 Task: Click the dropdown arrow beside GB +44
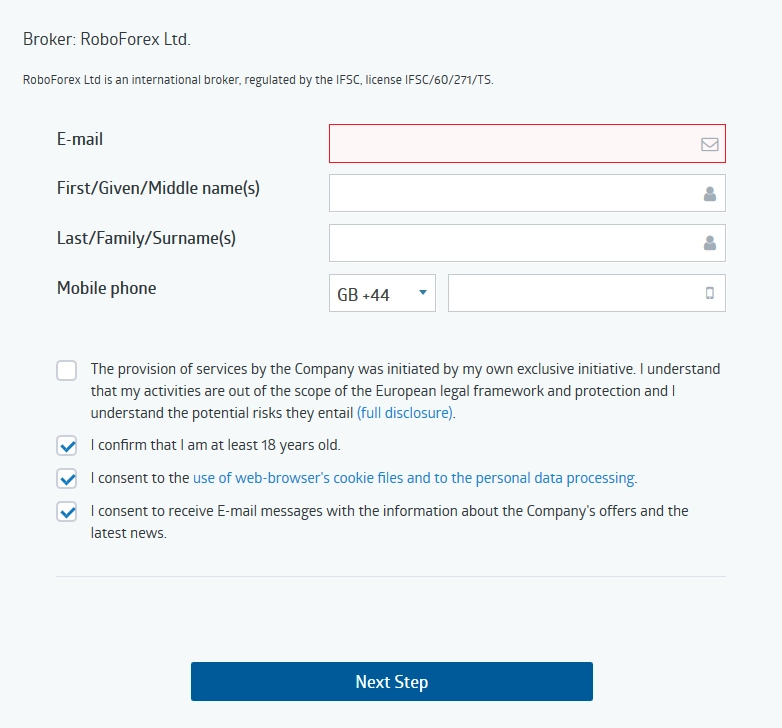(x=422, y=292)
